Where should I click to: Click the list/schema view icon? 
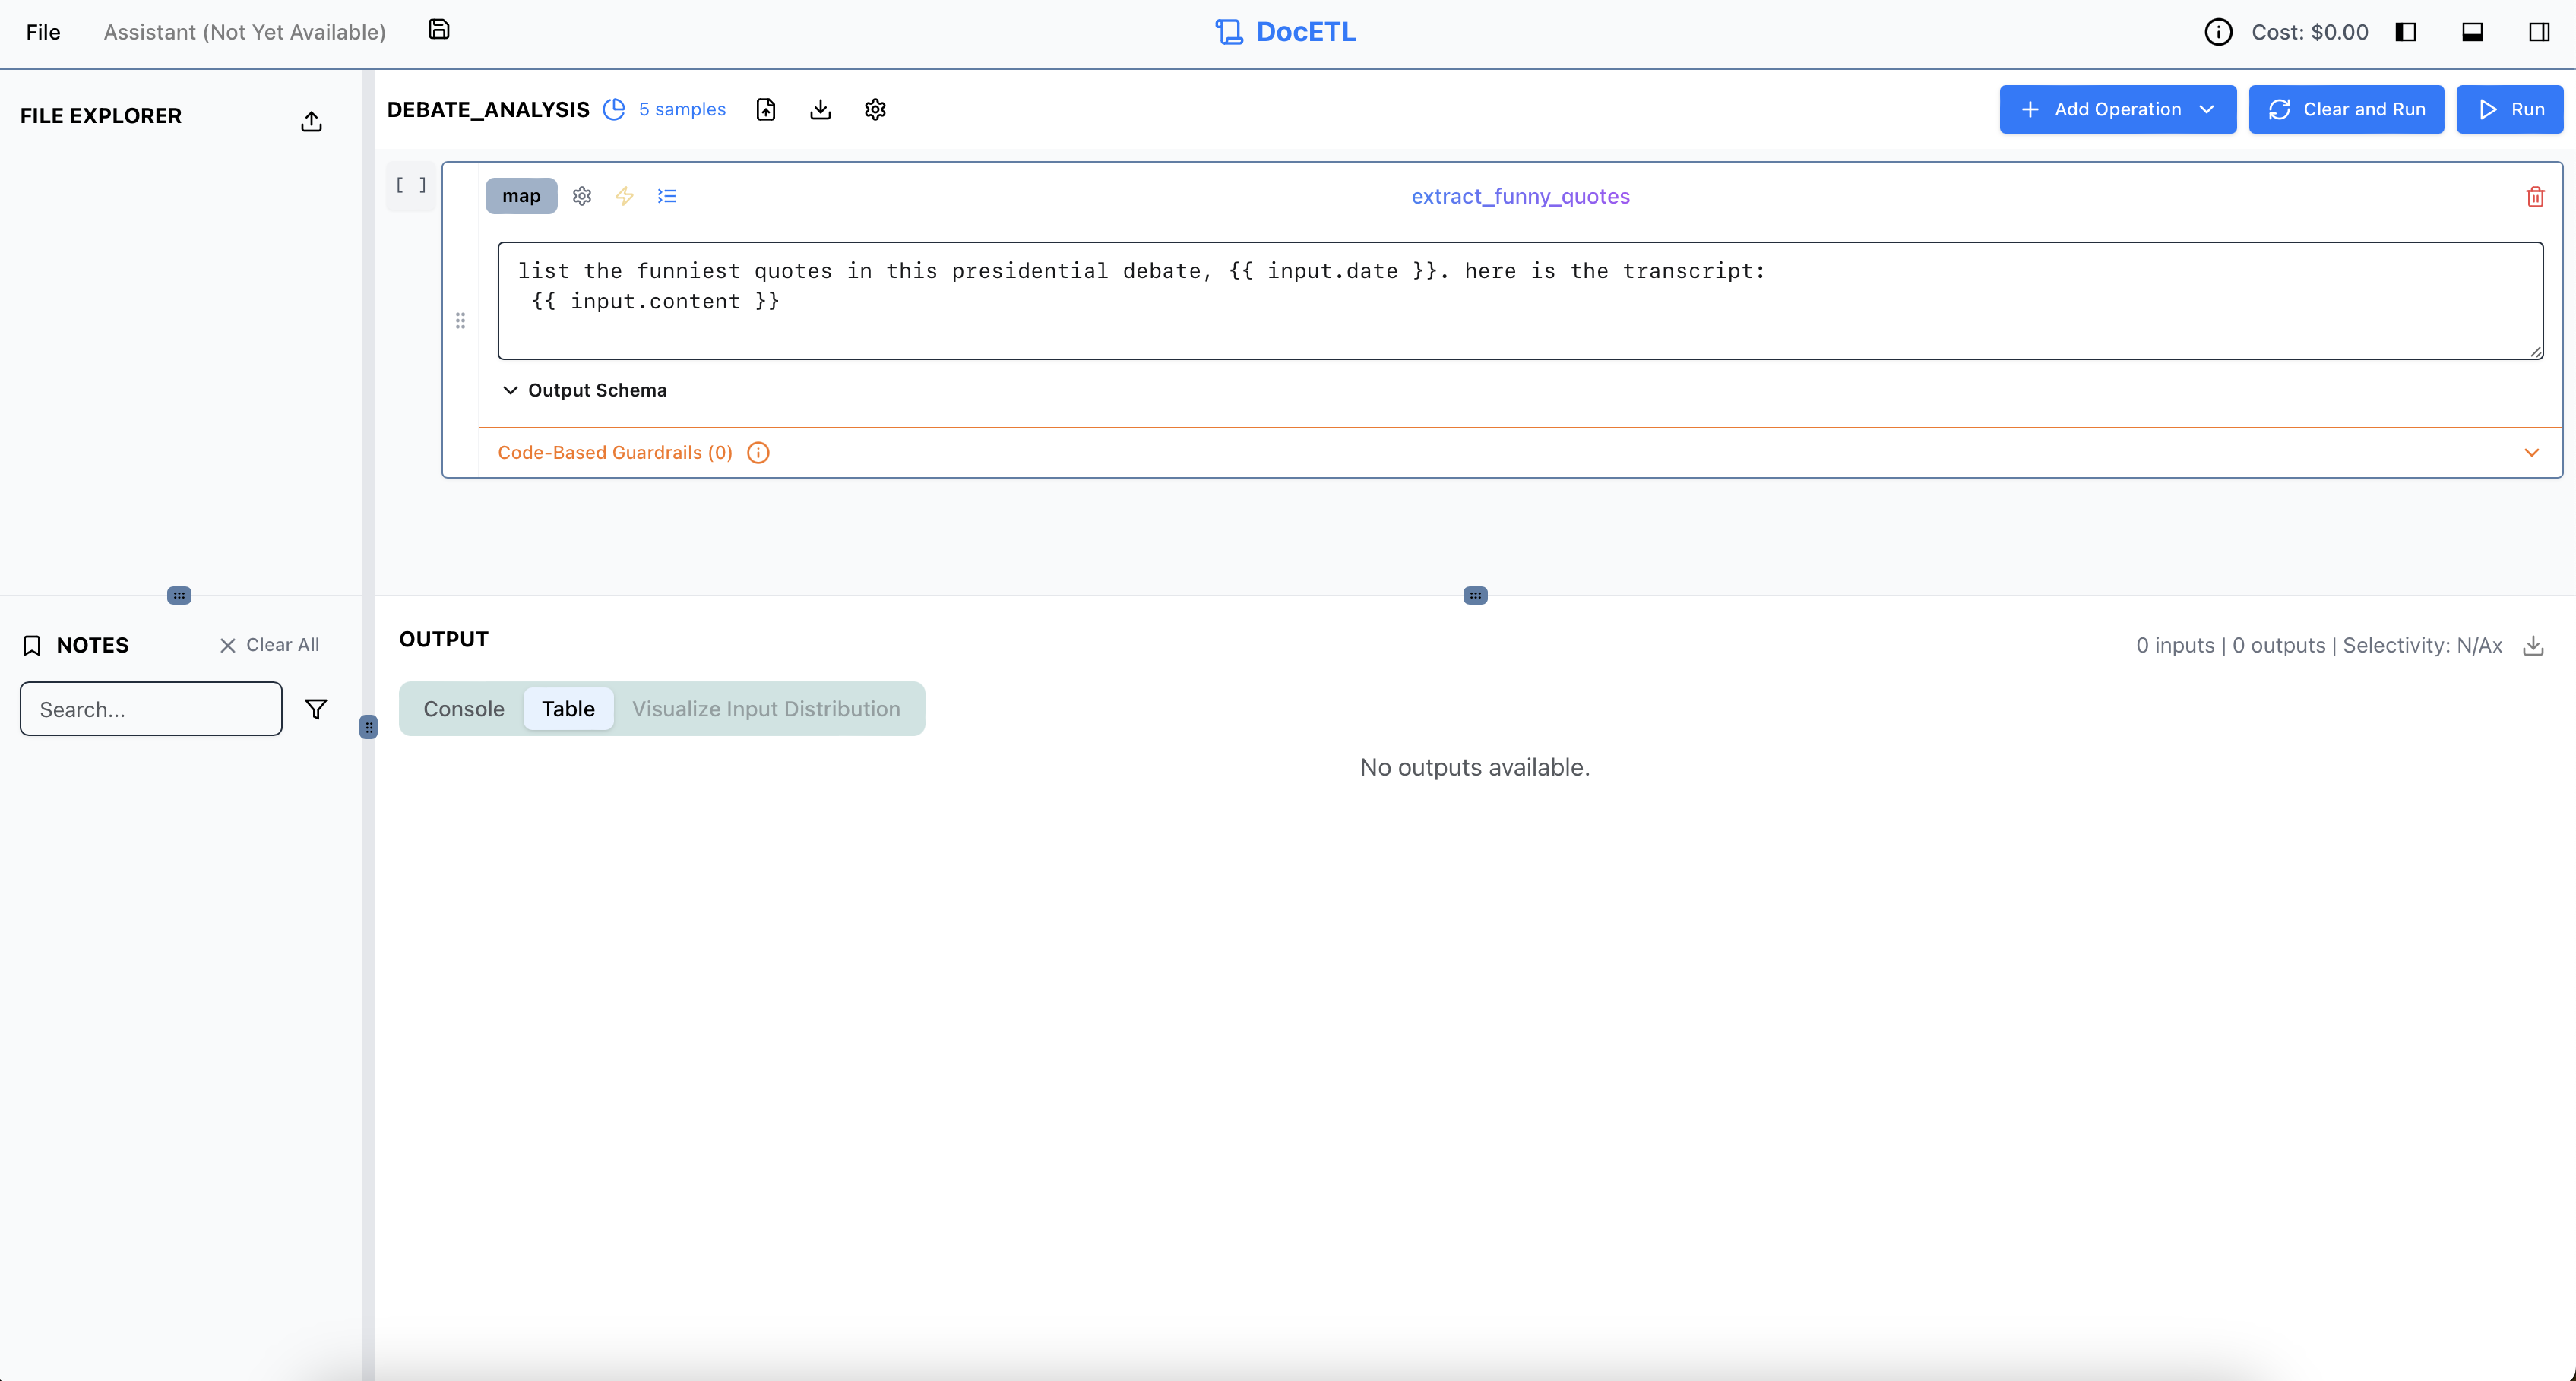tap(666, 194)
